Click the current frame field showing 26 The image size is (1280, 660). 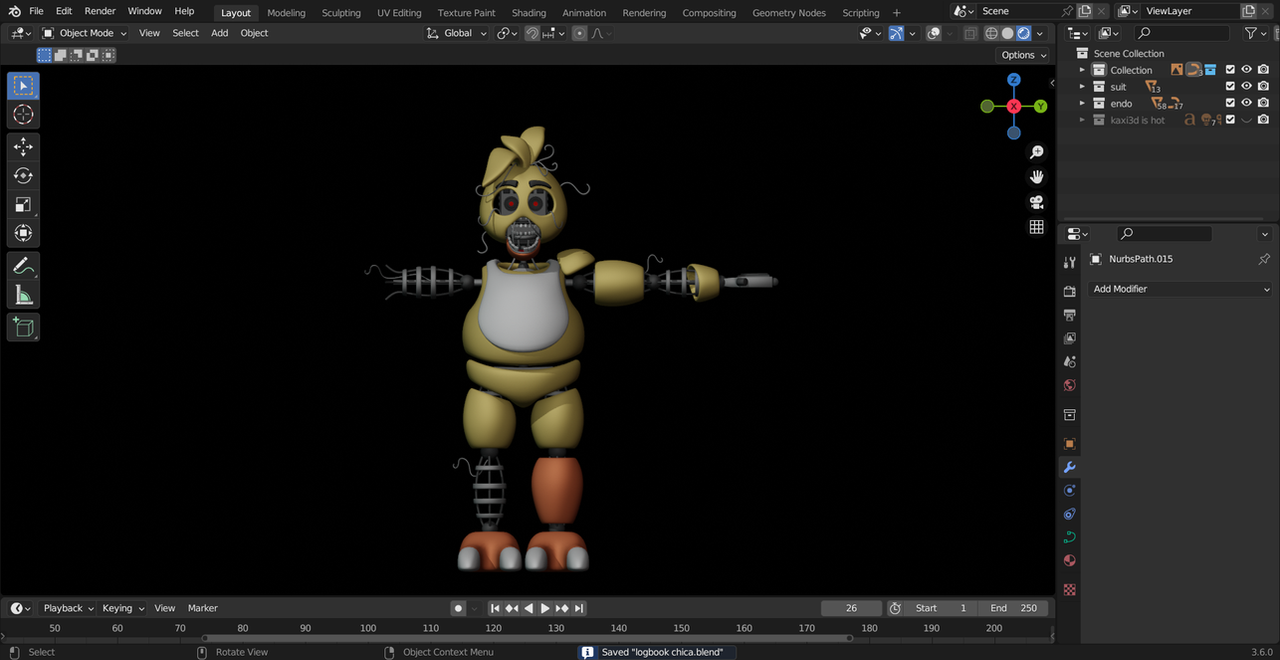(x=851, y=608)
